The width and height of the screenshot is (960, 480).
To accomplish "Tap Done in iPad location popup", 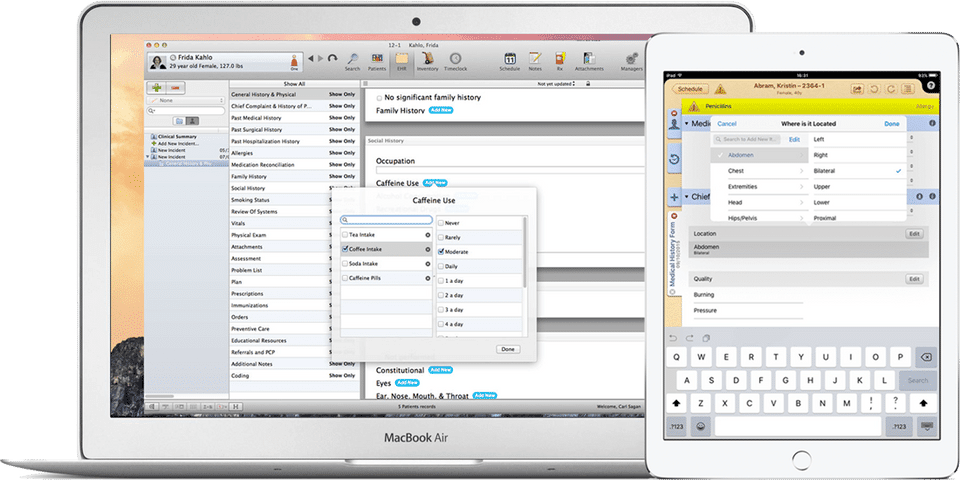I will (x=891, y=124).
